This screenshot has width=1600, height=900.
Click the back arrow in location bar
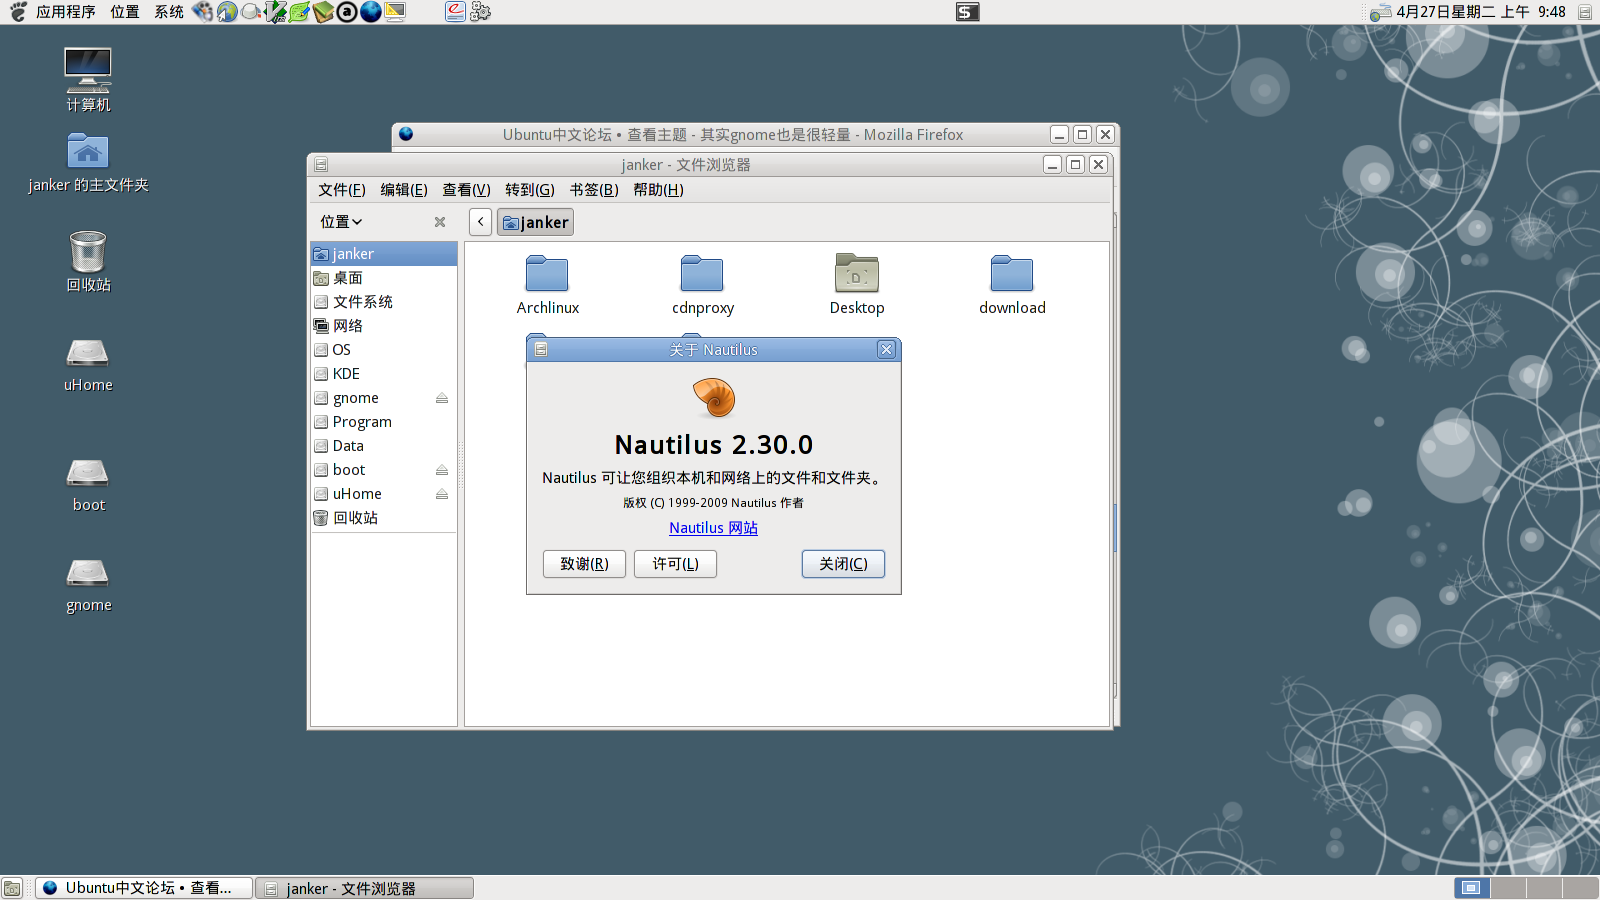coord(481,222)
